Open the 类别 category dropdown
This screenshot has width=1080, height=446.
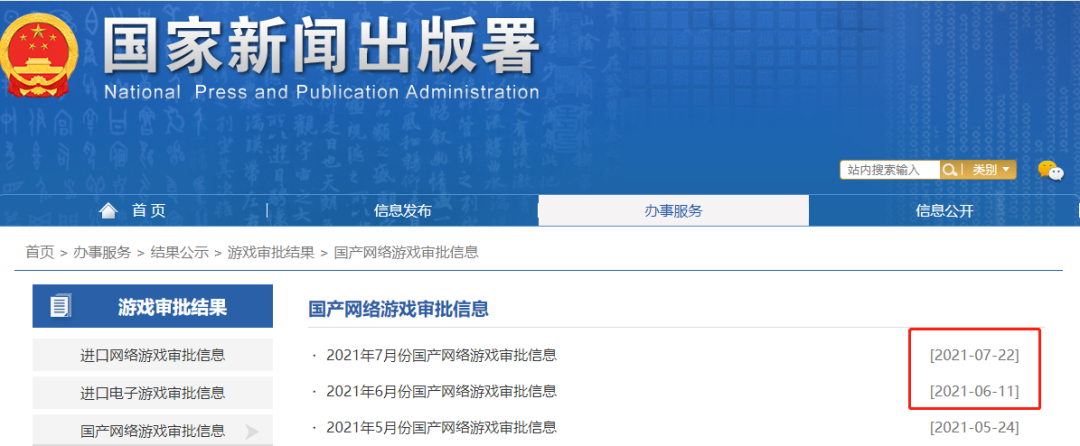tap(991, 170)
